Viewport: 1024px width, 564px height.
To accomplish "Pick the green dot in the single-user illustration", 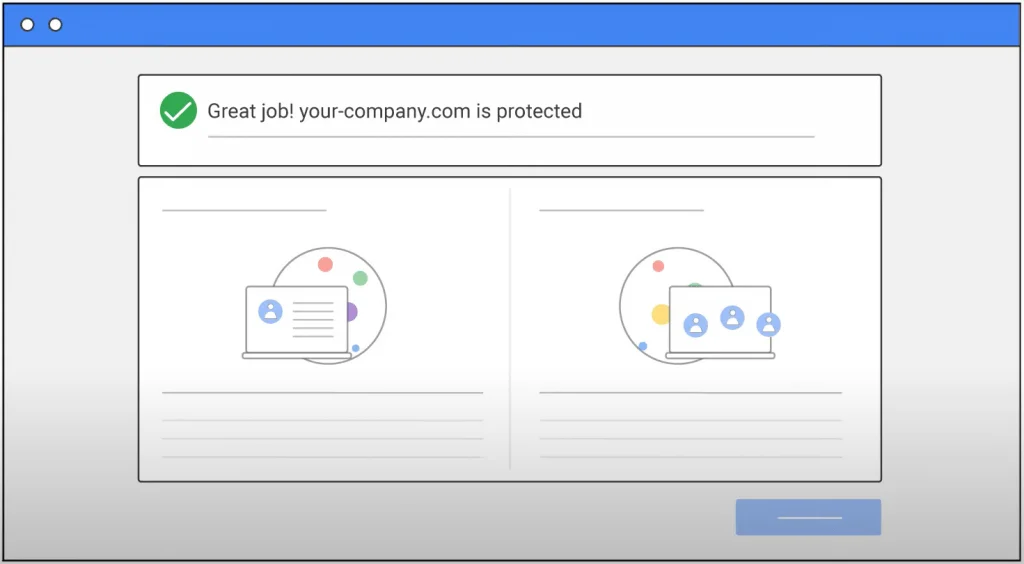I will coord(360,278).
